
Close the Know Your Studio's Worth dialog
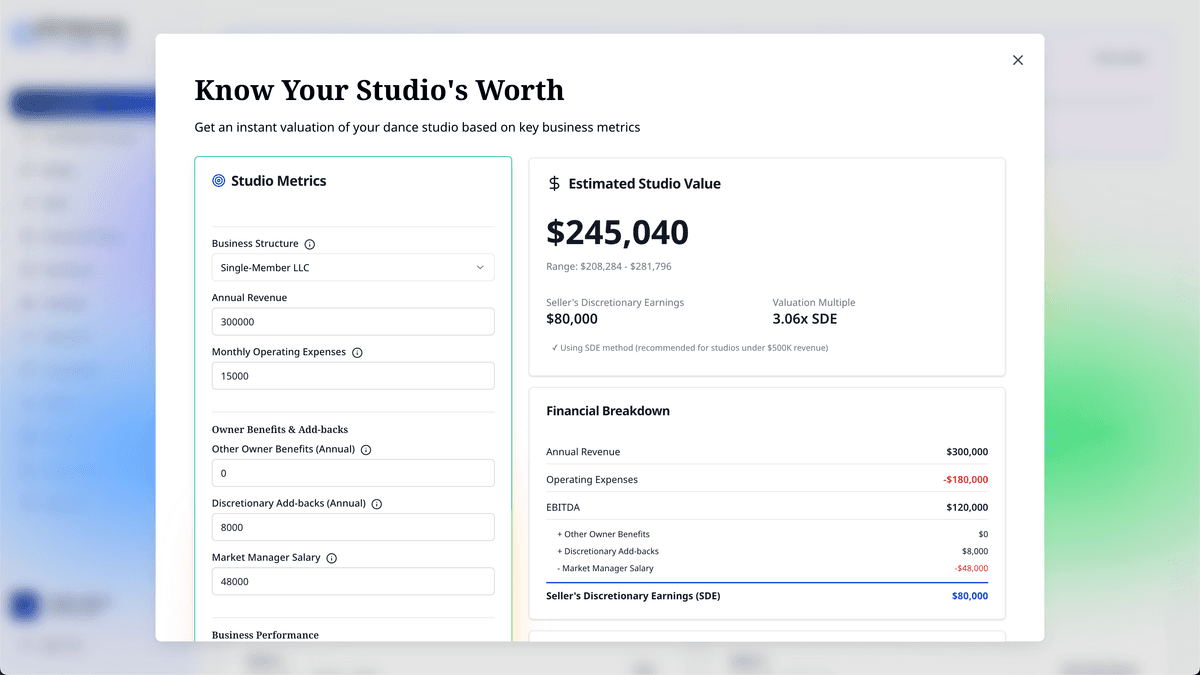click(x=1018, y=60)
